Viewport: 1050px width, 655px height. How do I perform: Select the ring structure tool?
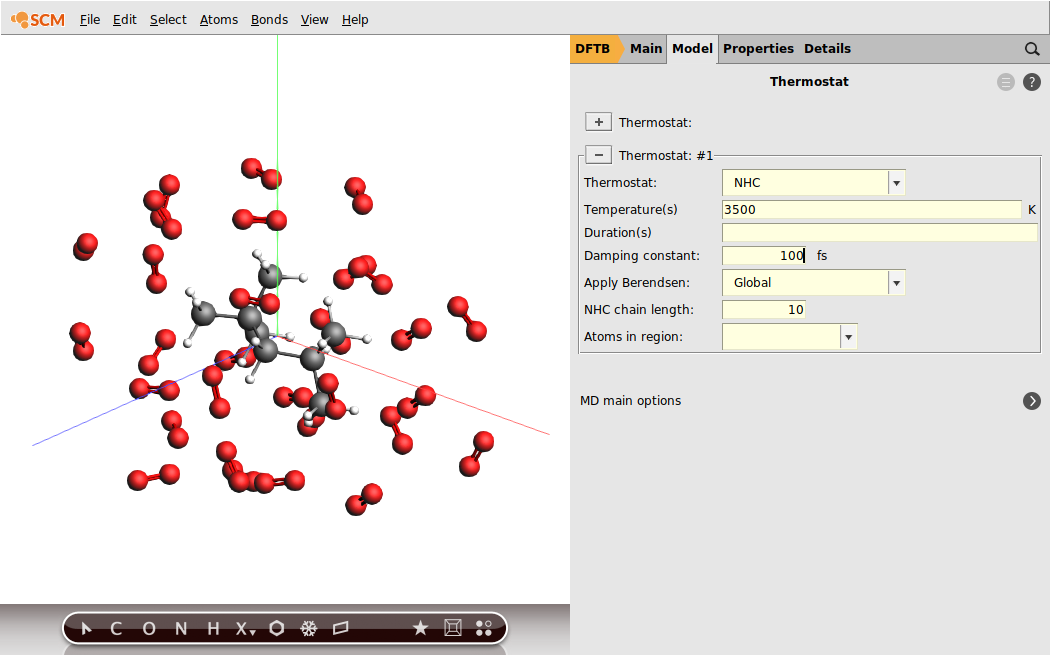pyautogui.click(x=277, y=628)
